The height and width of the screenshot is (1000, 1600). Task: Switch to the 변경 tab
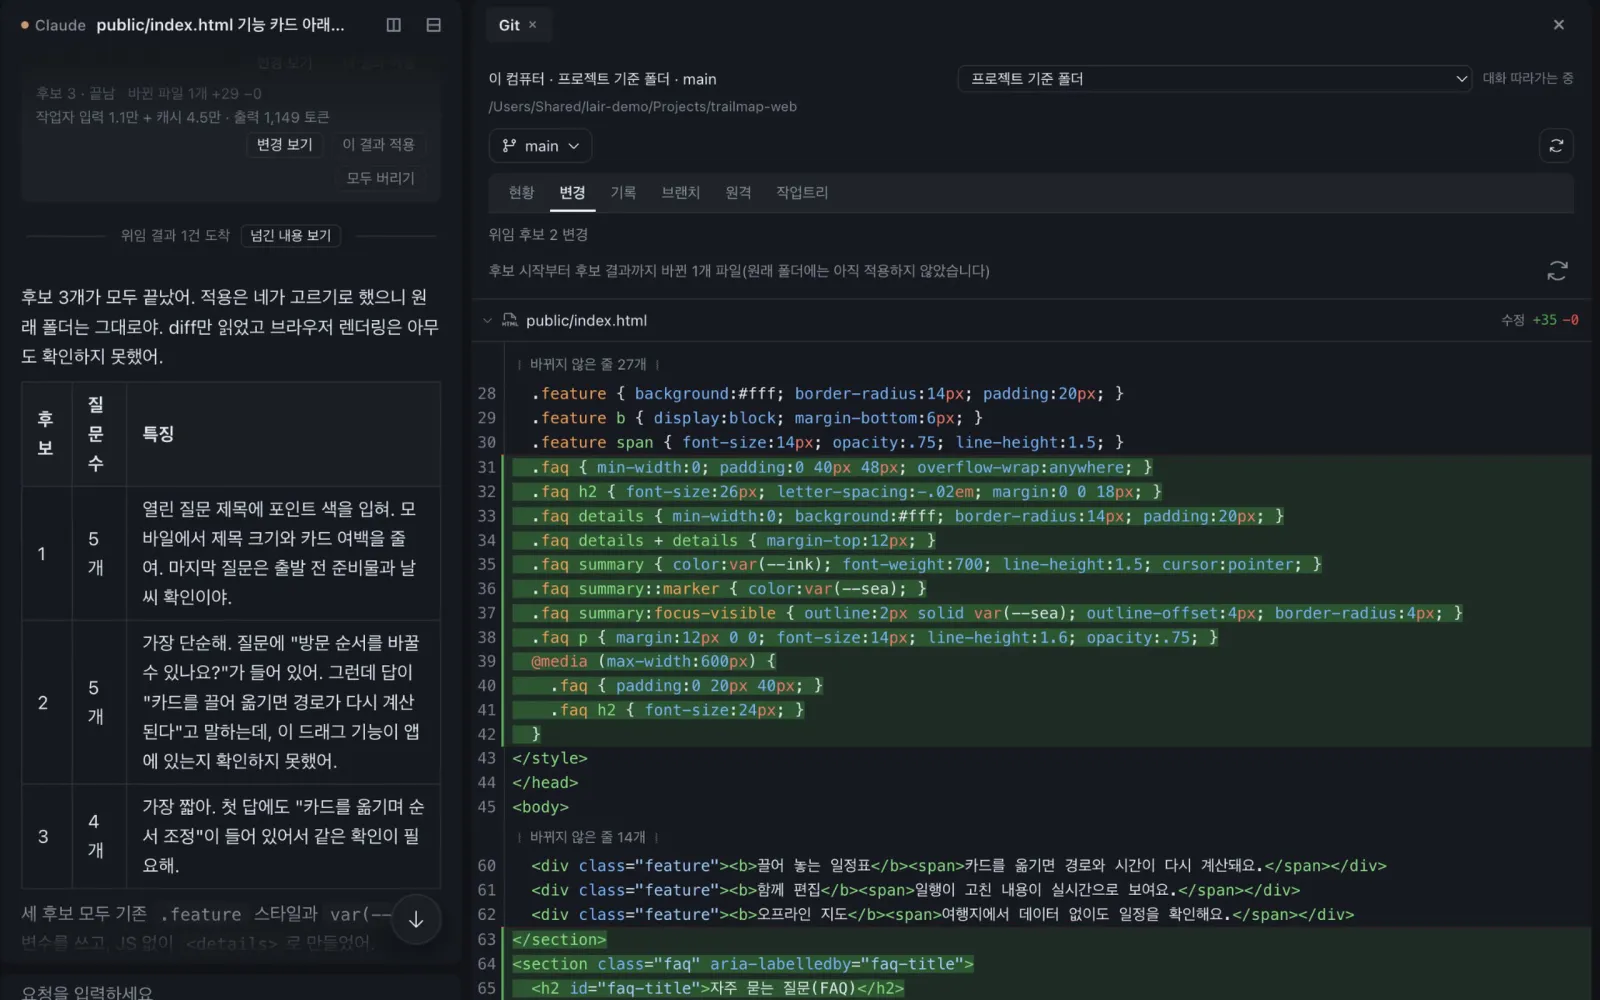tap(572, 192)
